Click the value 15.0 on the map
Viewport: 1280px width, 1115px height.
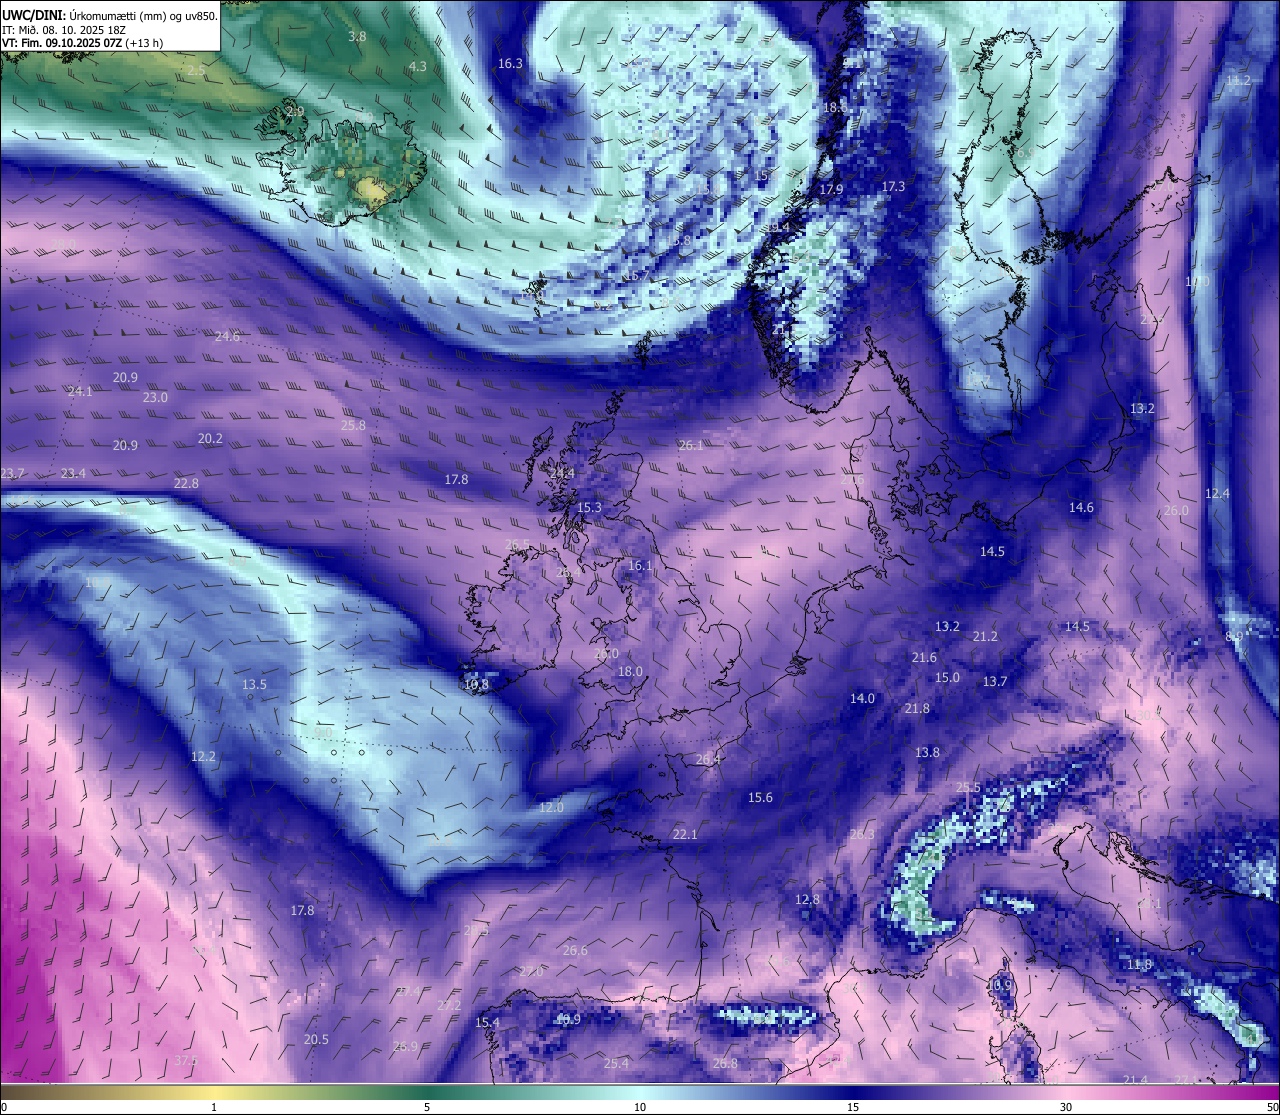click(947, 677)
